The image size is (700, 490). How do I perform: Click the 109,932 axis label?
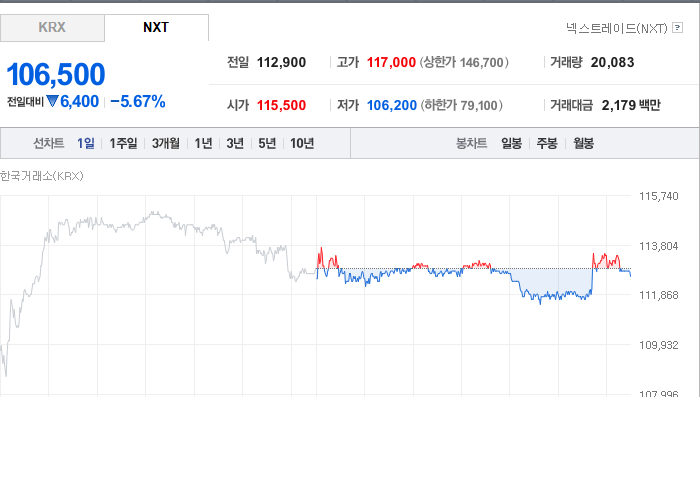pyautogui.click(x=658, y=345)
